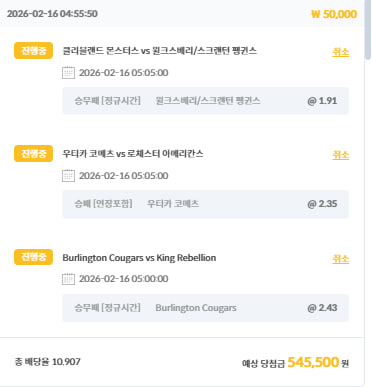
Task: Select the 윌크스베리/스크랜턴 펭귄스 pick at odds 1.91
Action: click(x=205, y=101)
